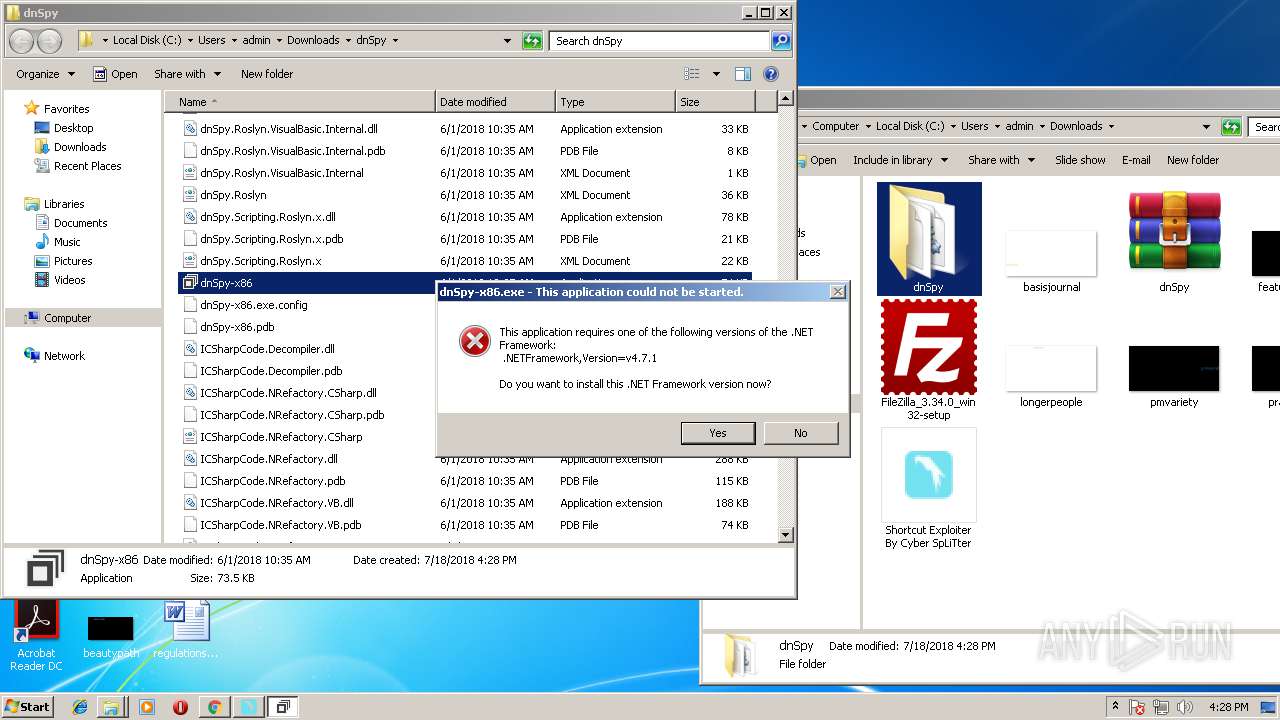This screenshot has width=1280, height=720.
Task: Click Slide show in Downloads window
Action: click(1080, 160)
